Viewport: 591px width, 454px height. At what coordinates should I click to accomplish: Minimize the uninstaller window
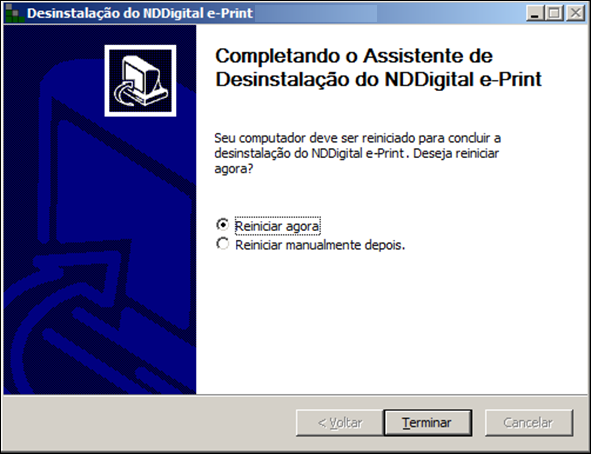535,13
